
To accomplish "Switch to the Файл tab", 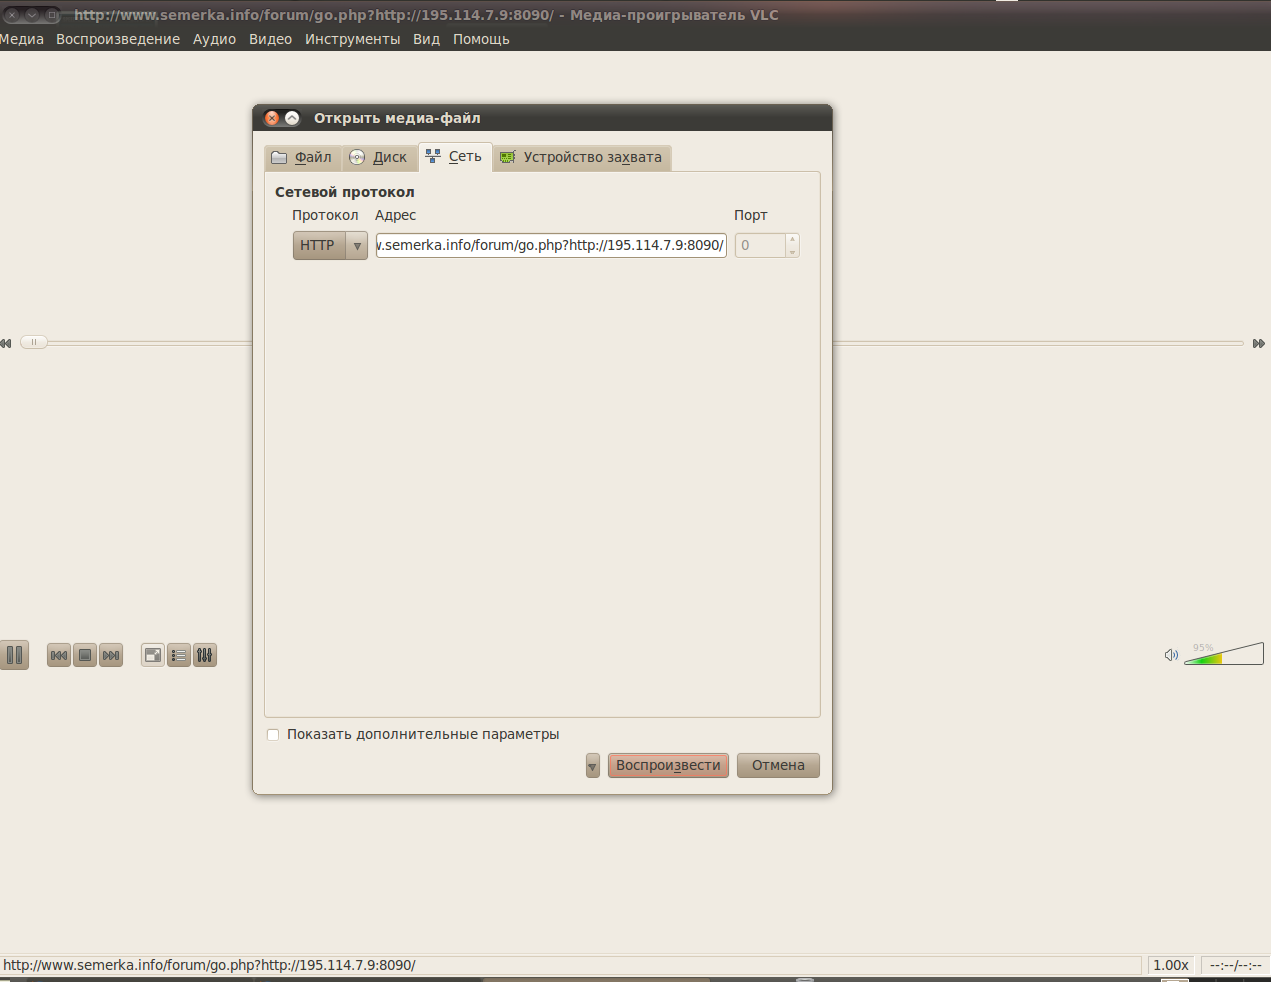I will pyautogui.click(x=302, y=157).
